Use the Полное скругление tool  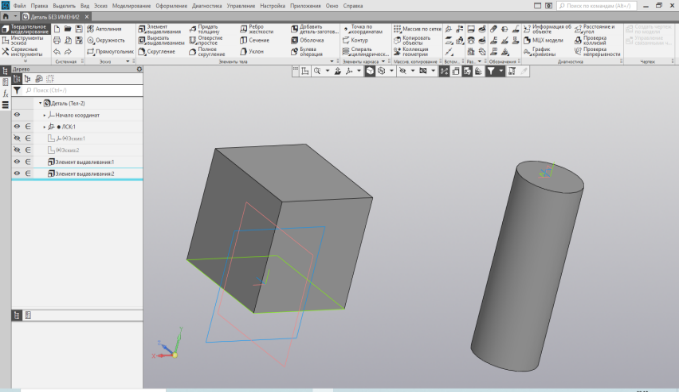click(x=207, y=52)
